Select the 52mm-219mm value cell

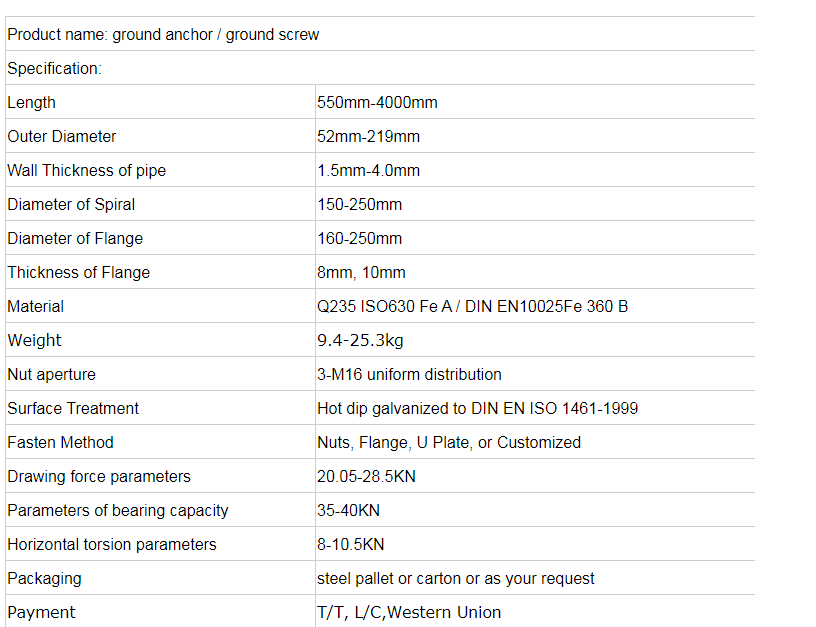(368, 137)
